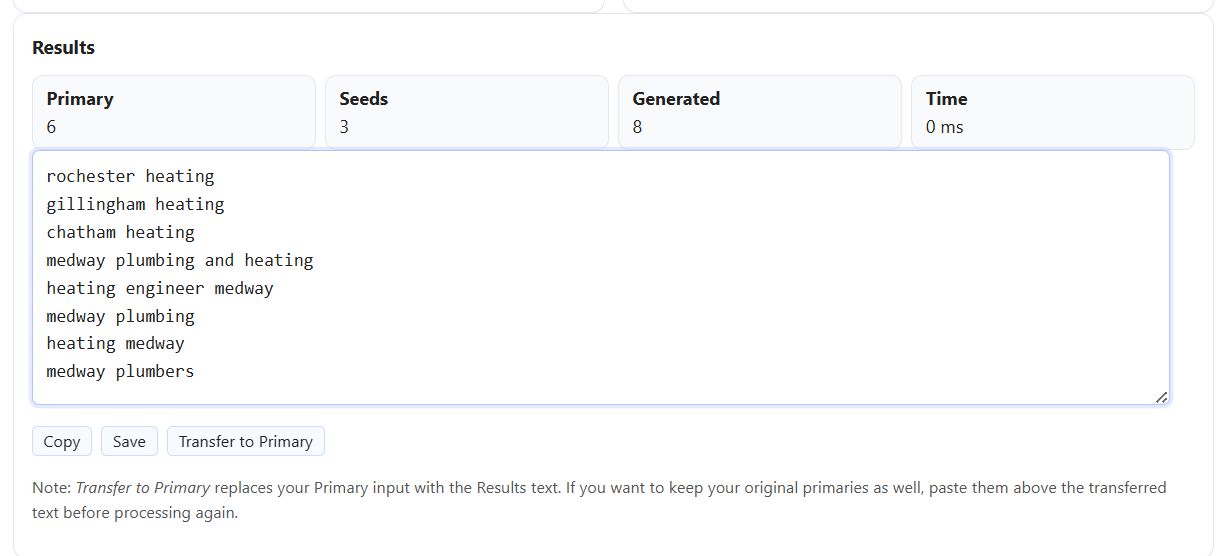Image resolution: width=1226 pixels, height=556 pixels.
Task: Click the "0 ms" time value
Action: (945, 127)
